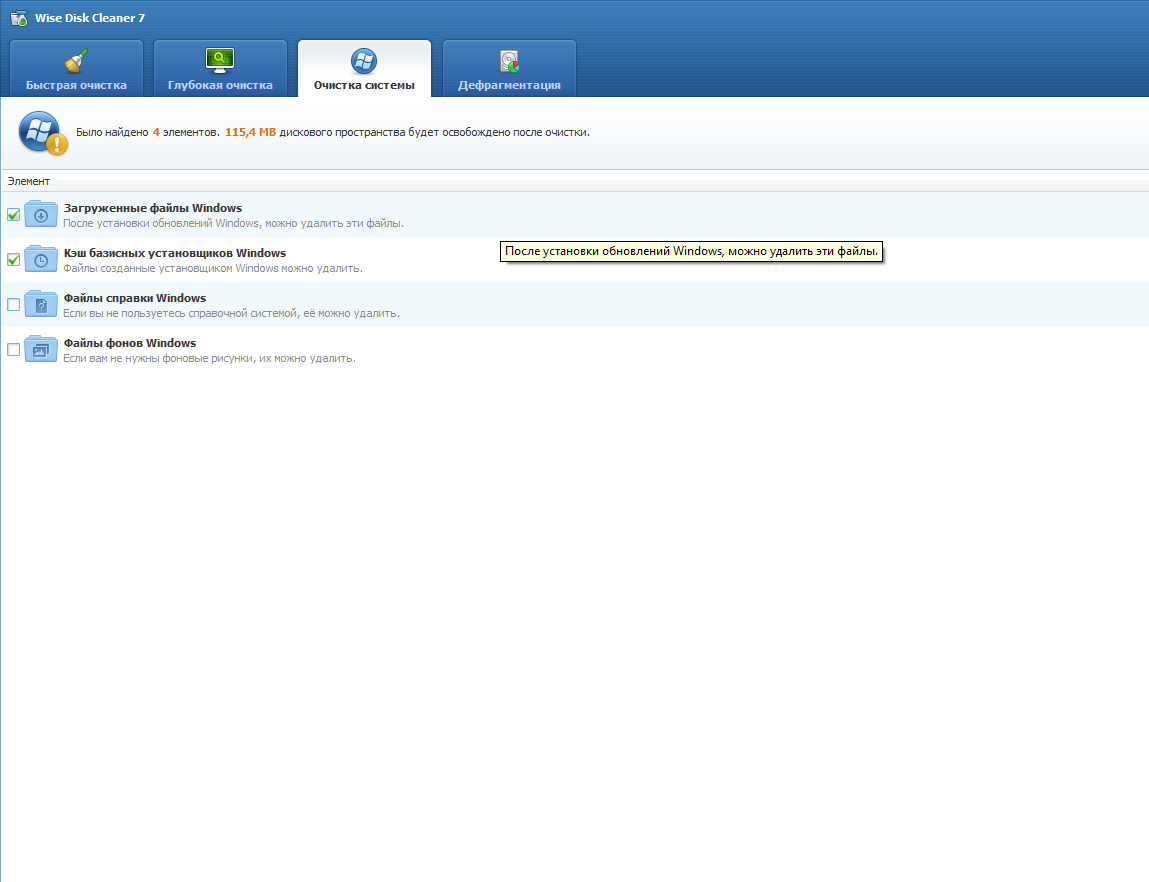Click the Windows warning icon beside found items summary

pos(43,133)
